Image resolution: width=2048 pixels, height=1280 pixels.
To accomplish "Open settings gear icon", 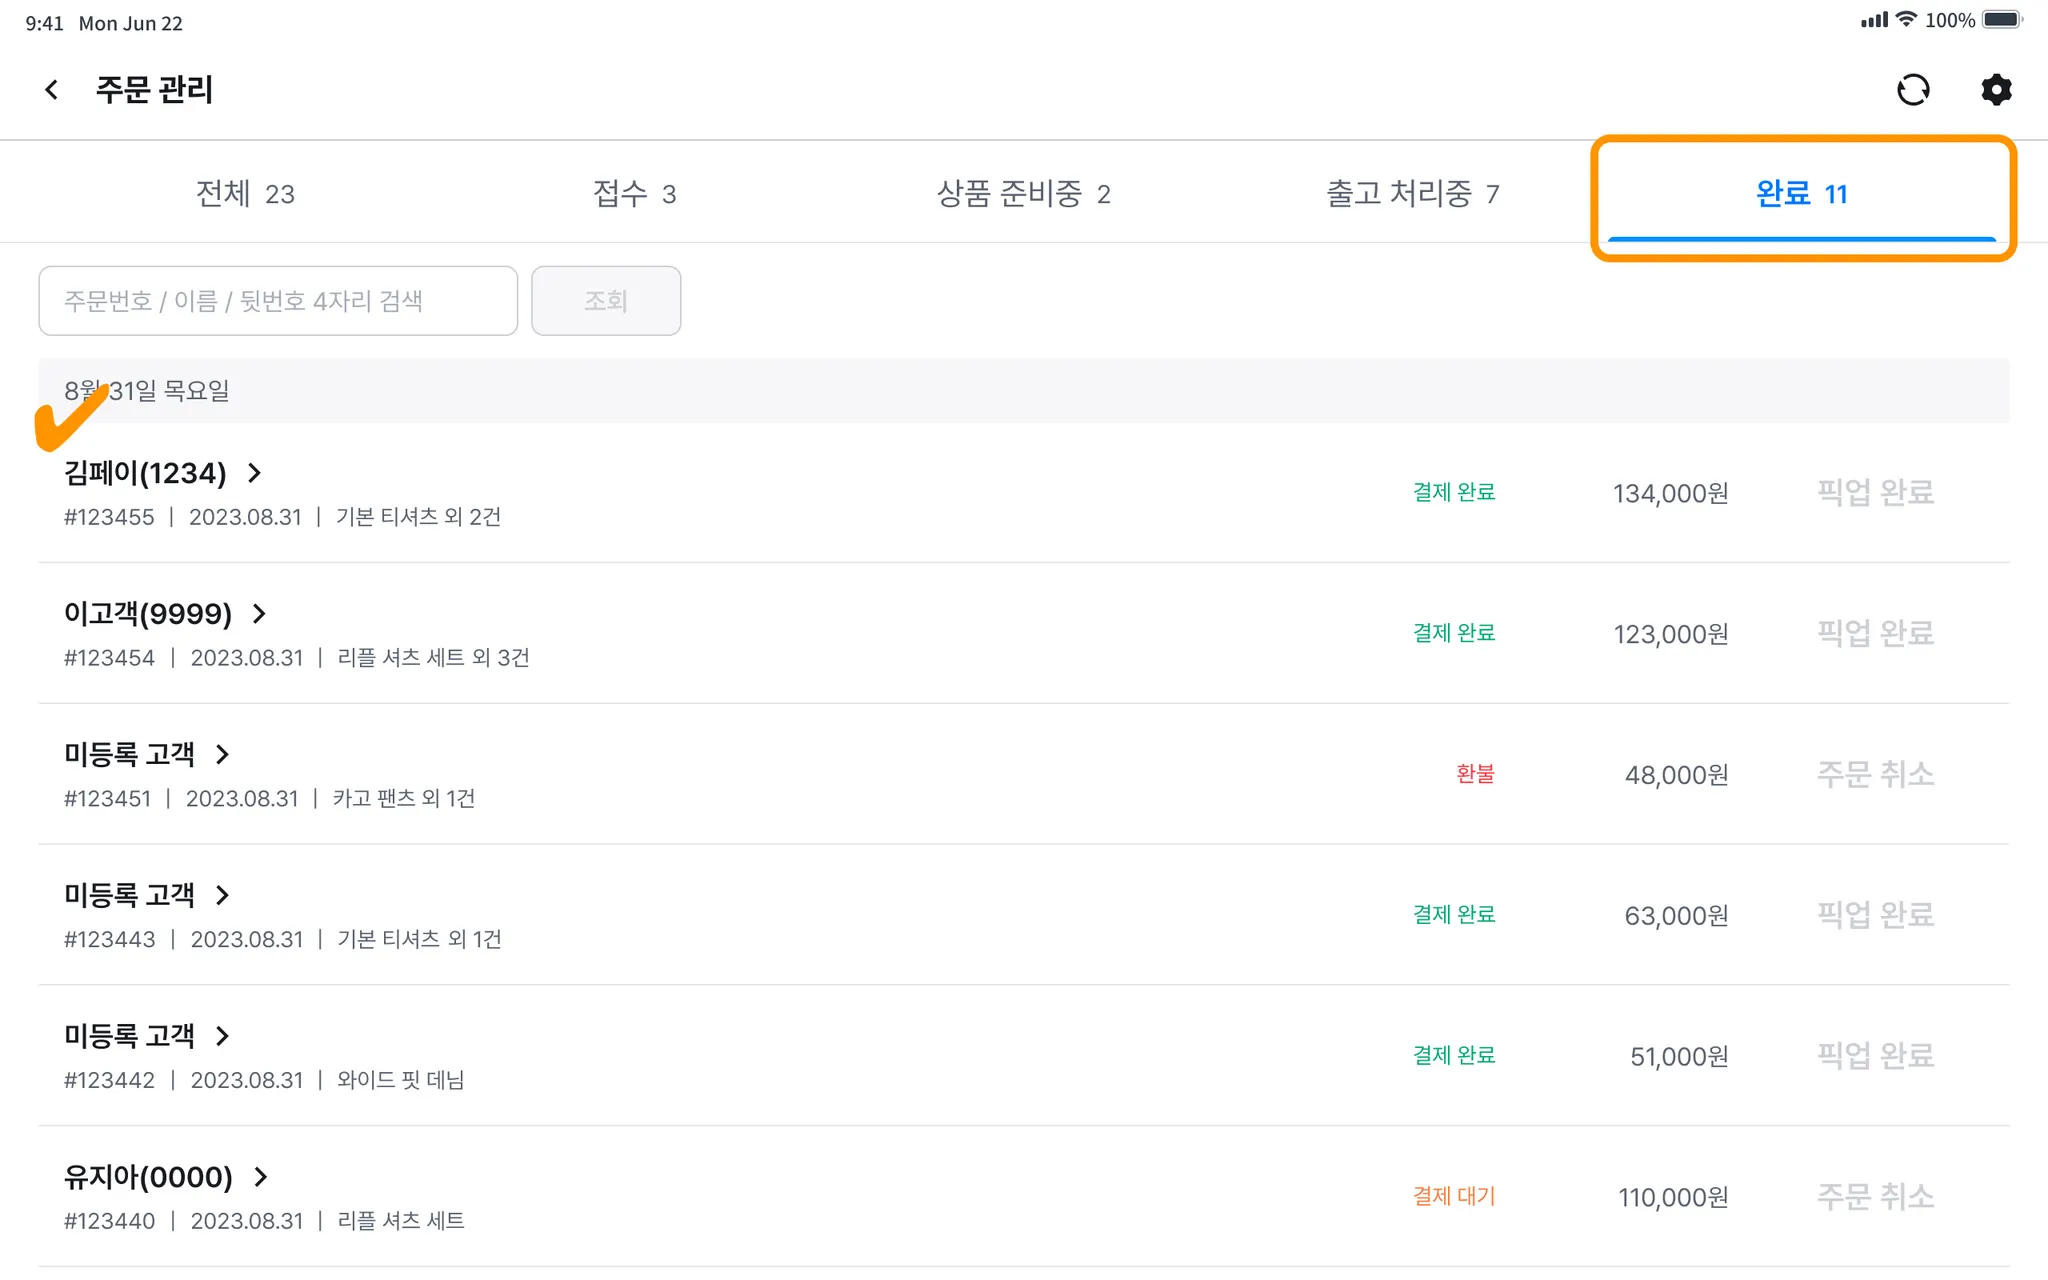I will [1996, 90].
